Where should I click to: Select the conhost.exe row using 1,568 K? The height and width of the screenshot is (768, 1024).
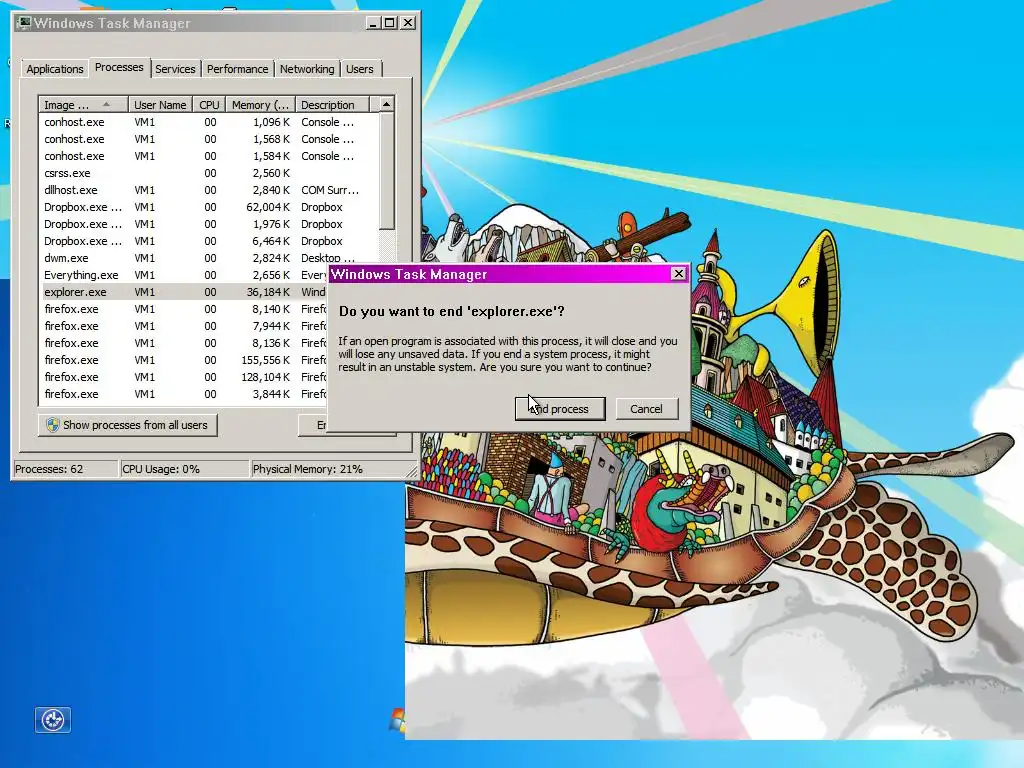pyautogui.click(x=208, y=139)
